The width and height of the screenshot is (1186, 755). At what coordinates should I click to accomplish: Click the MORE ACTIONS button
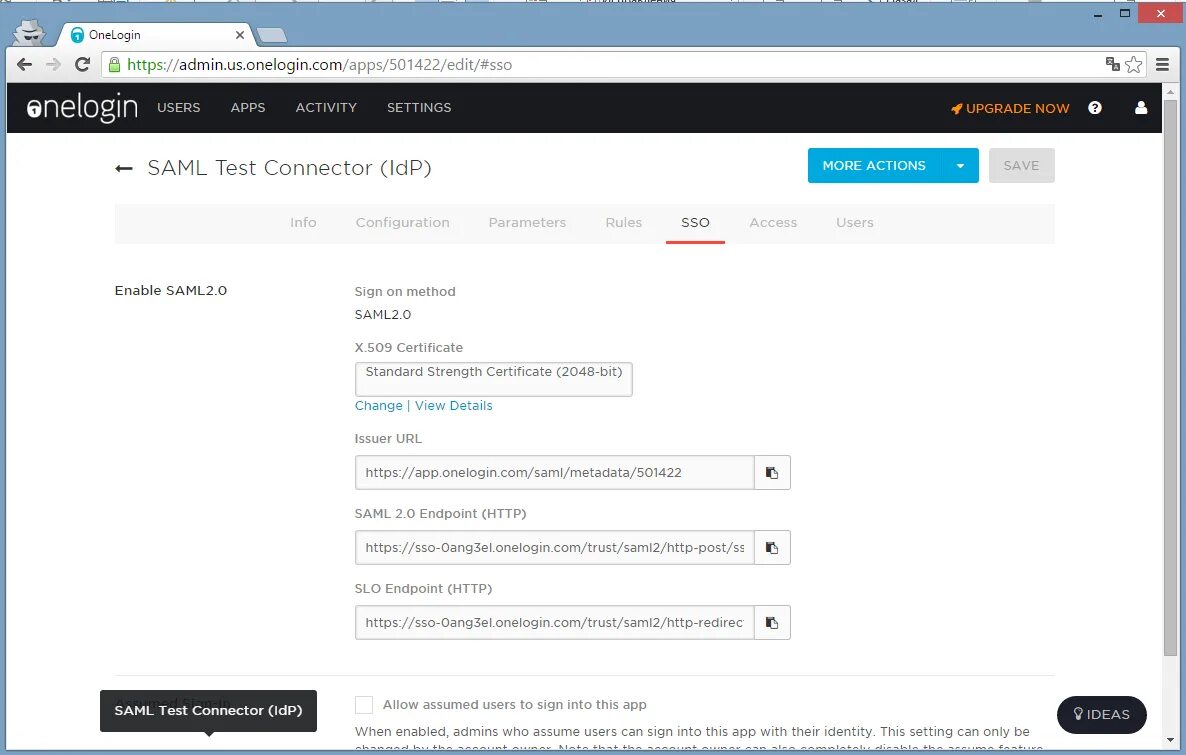pos(874,166)
